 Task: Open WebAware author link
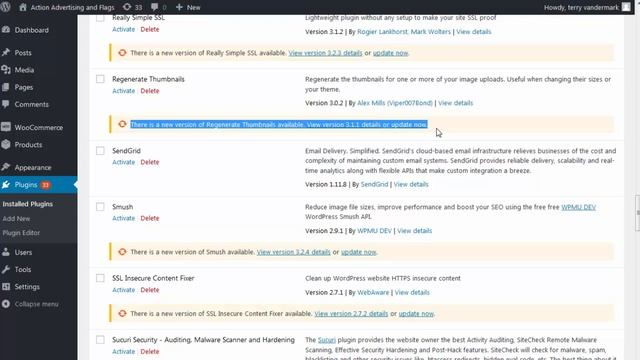373,292
